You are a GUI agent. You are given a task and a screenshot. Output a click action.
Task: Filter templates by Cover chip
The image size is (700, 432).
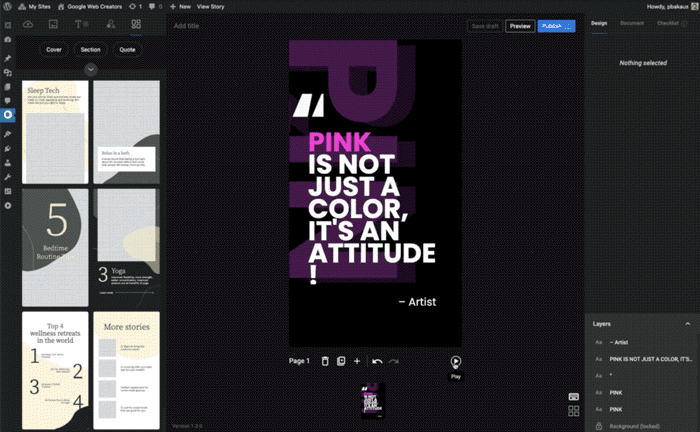[x=54, y=49]
